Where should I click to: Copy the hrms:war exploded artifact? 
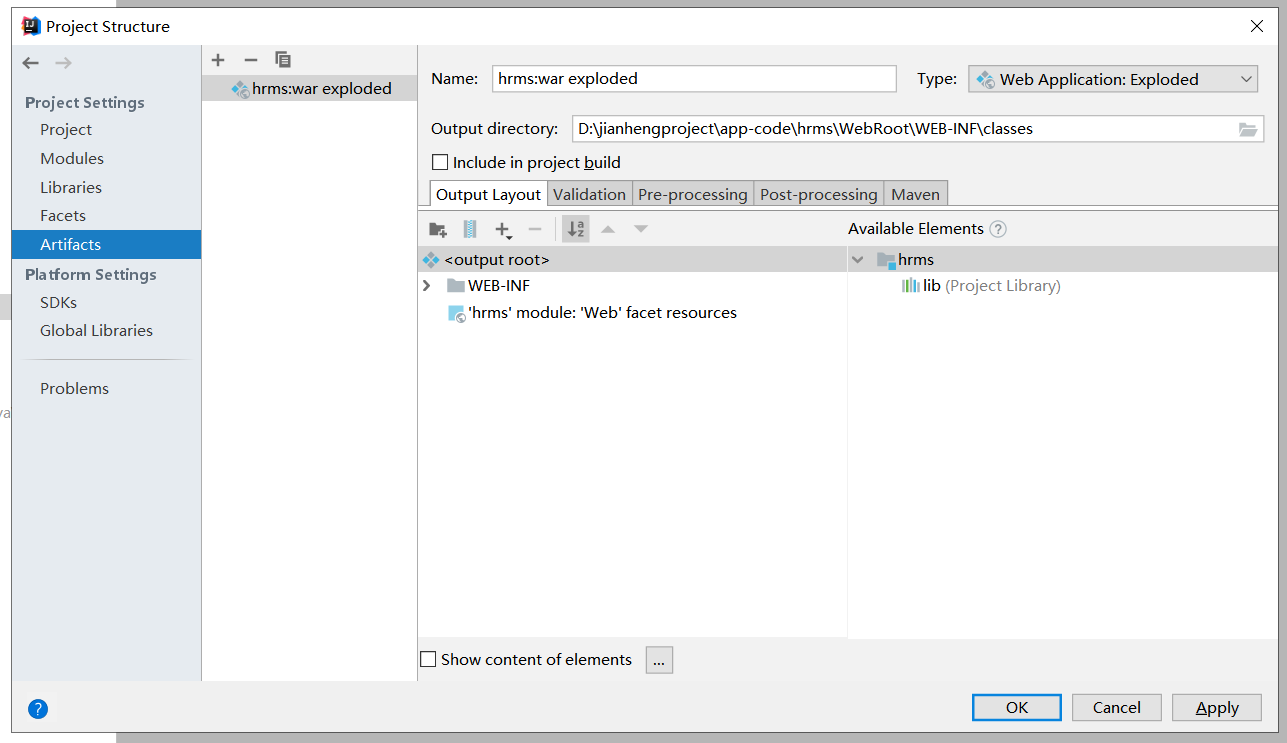283,60
